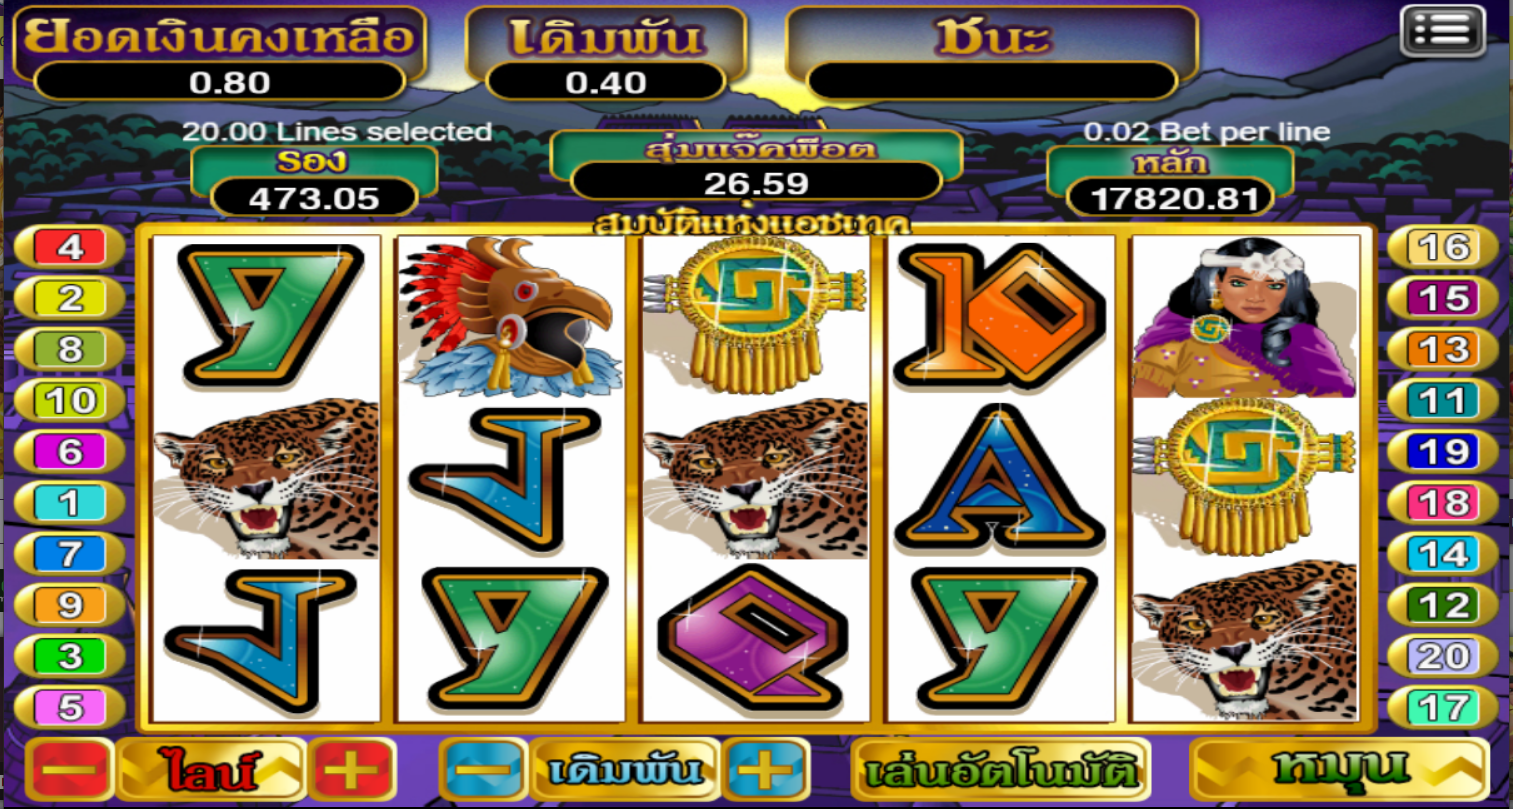This screenshot has height=809, width=1513.
Task: Select payline 17 green marker
Action: point(1443,708)
